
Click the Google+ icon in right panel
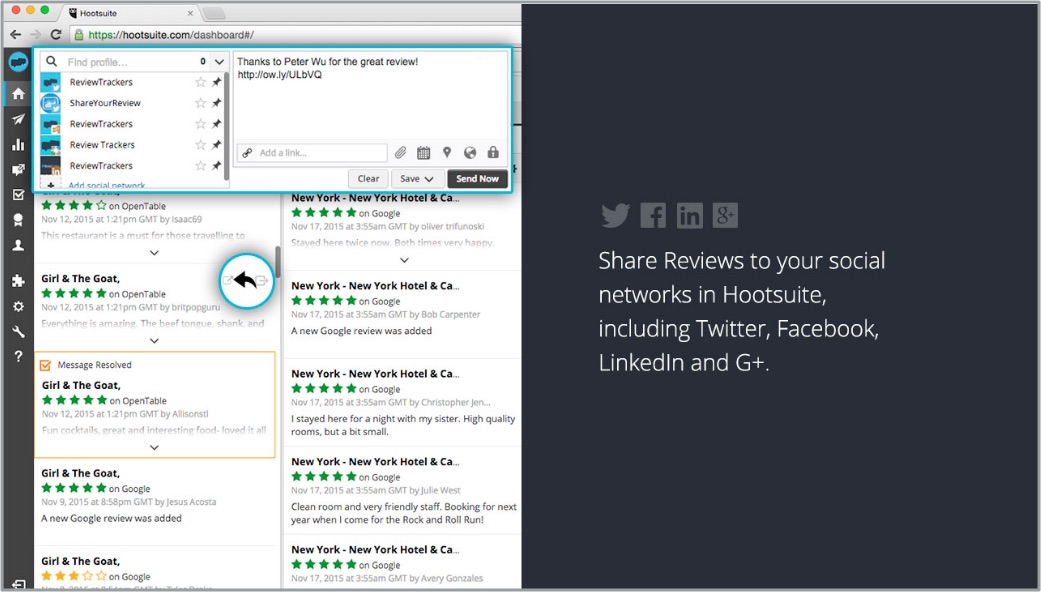coord(725,216)
